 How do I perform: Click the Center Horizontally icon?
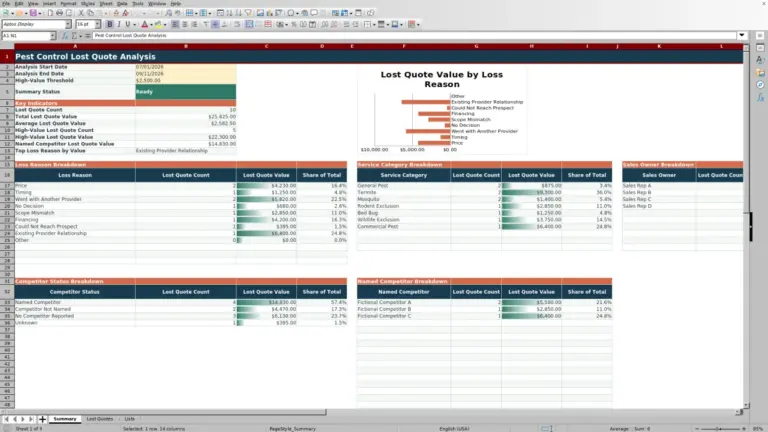pos(185,24)
